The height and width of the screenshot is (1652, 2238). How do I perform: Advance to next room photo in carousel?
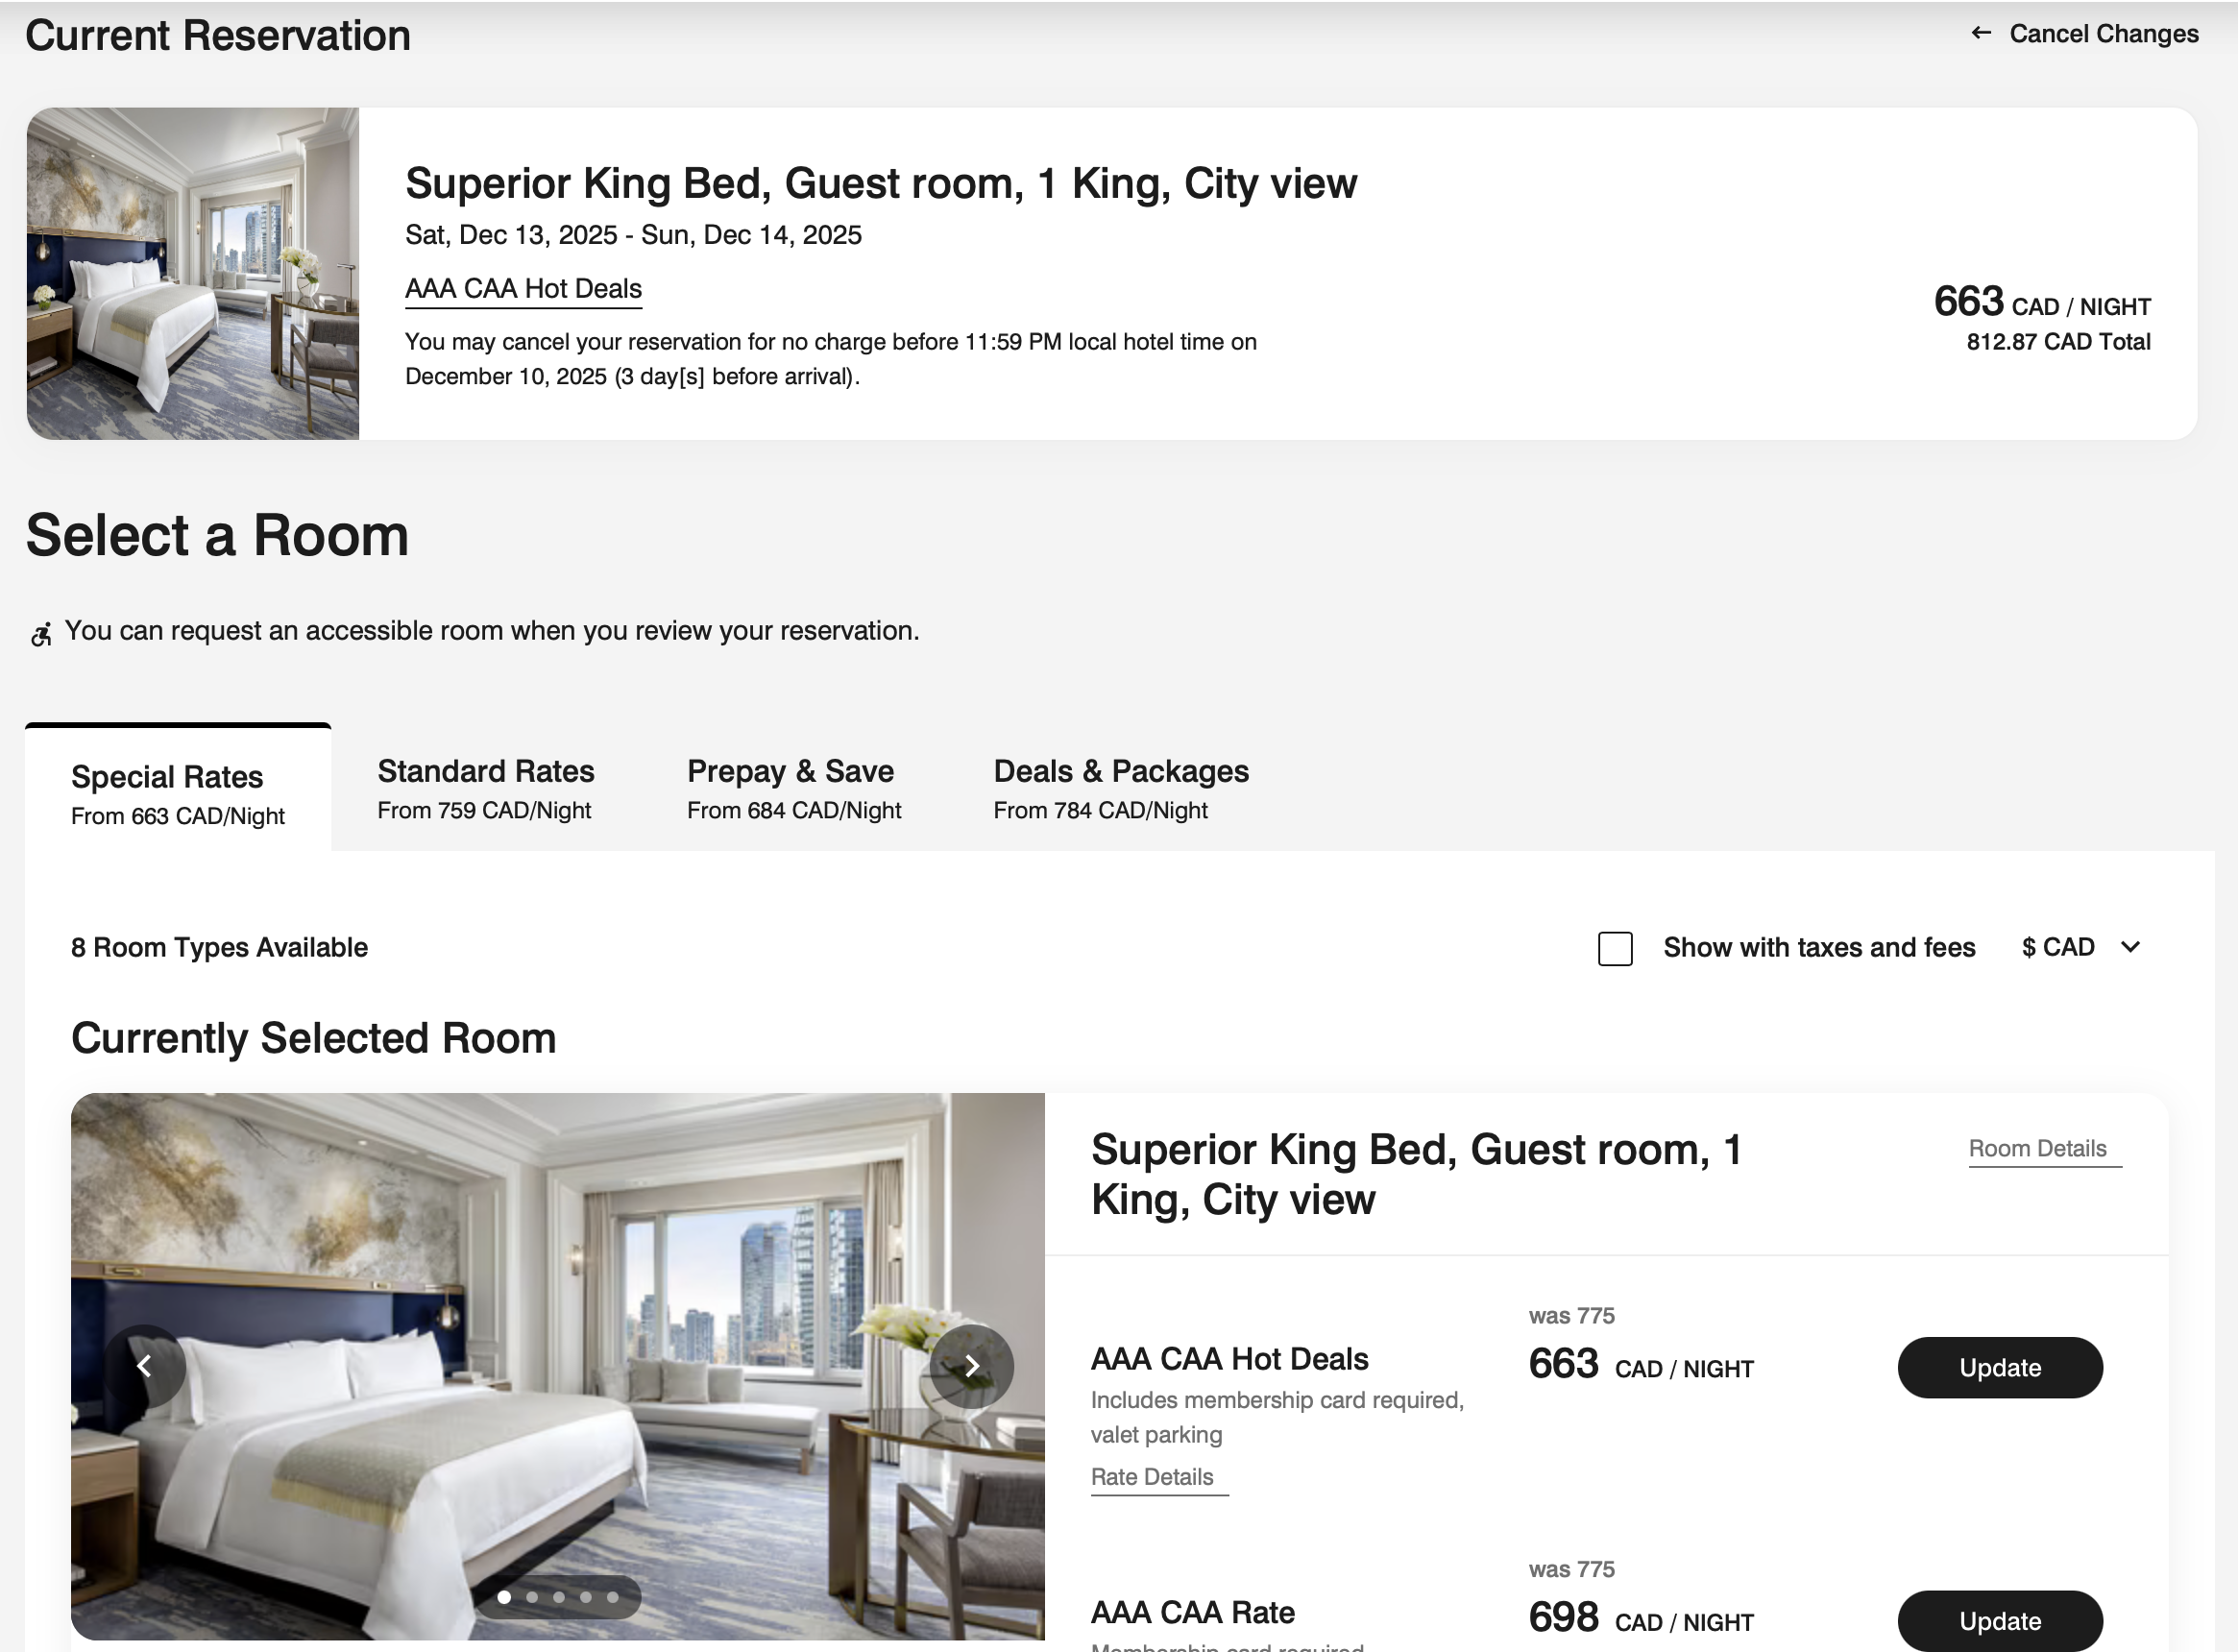click(971, 1366)
